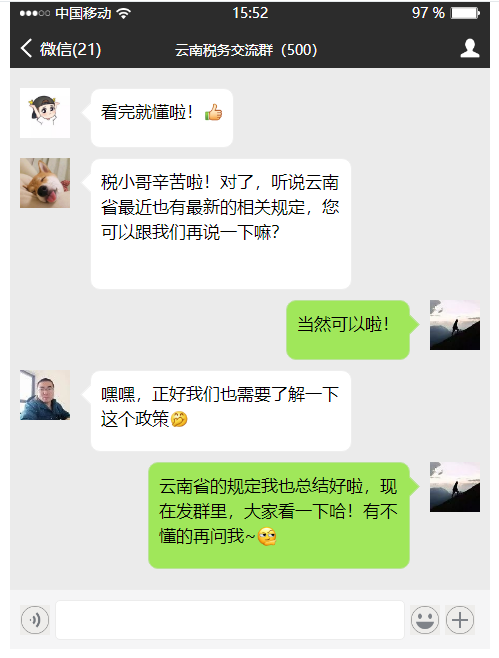
Task: Tap the voice input icon
Action: pos(35,619)
